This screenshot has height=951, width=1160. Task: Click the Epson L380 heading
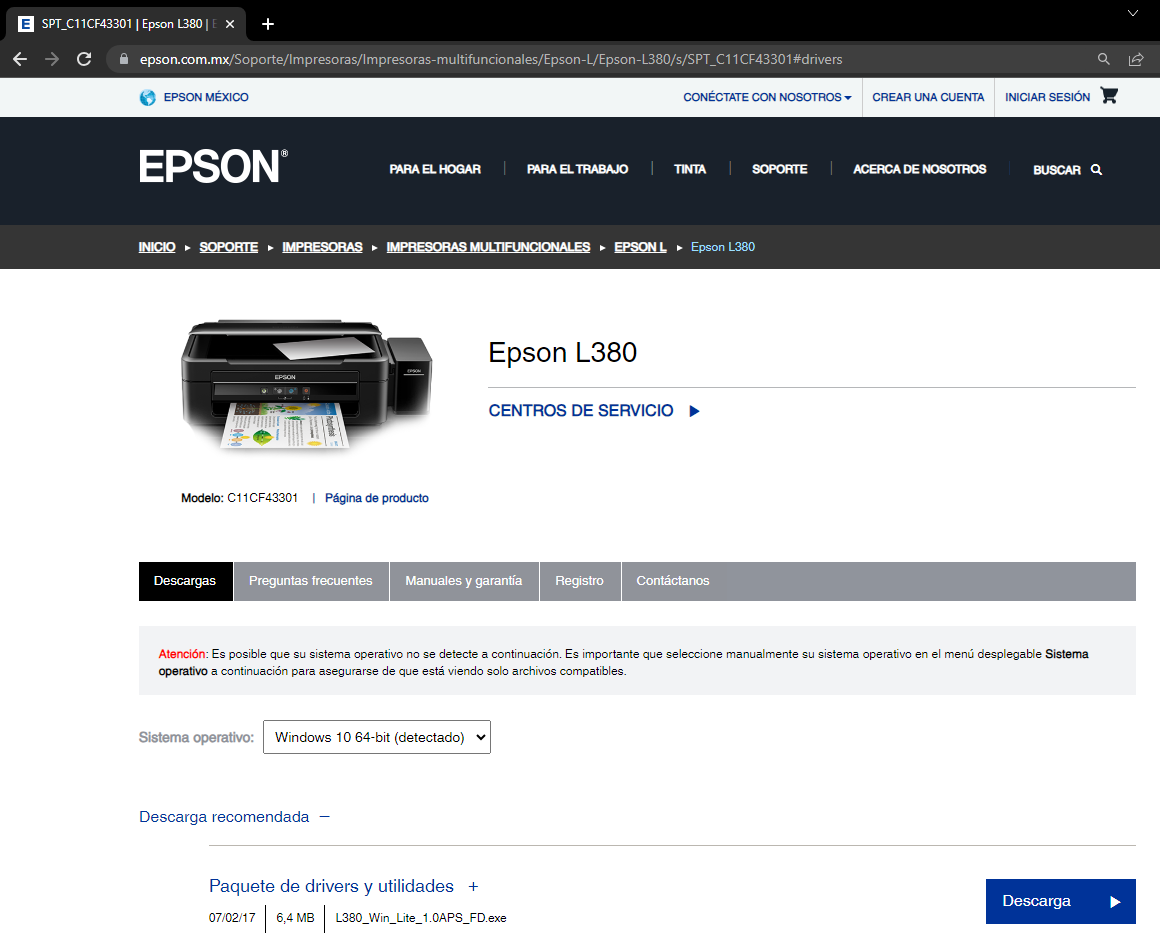tap(562, 352)
